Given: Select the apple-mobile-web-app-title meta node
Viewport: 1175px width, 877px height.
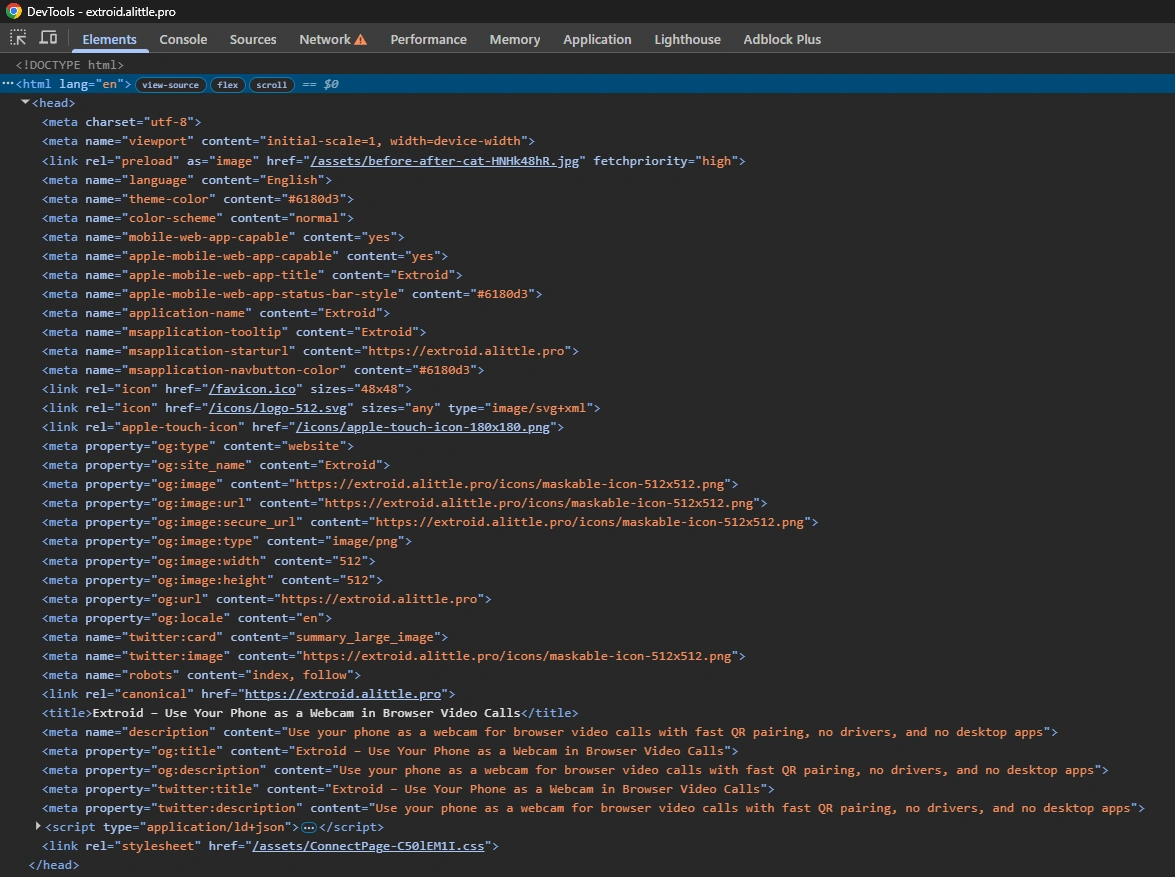Looking at the screenshot, I should [x=253, y=274].
